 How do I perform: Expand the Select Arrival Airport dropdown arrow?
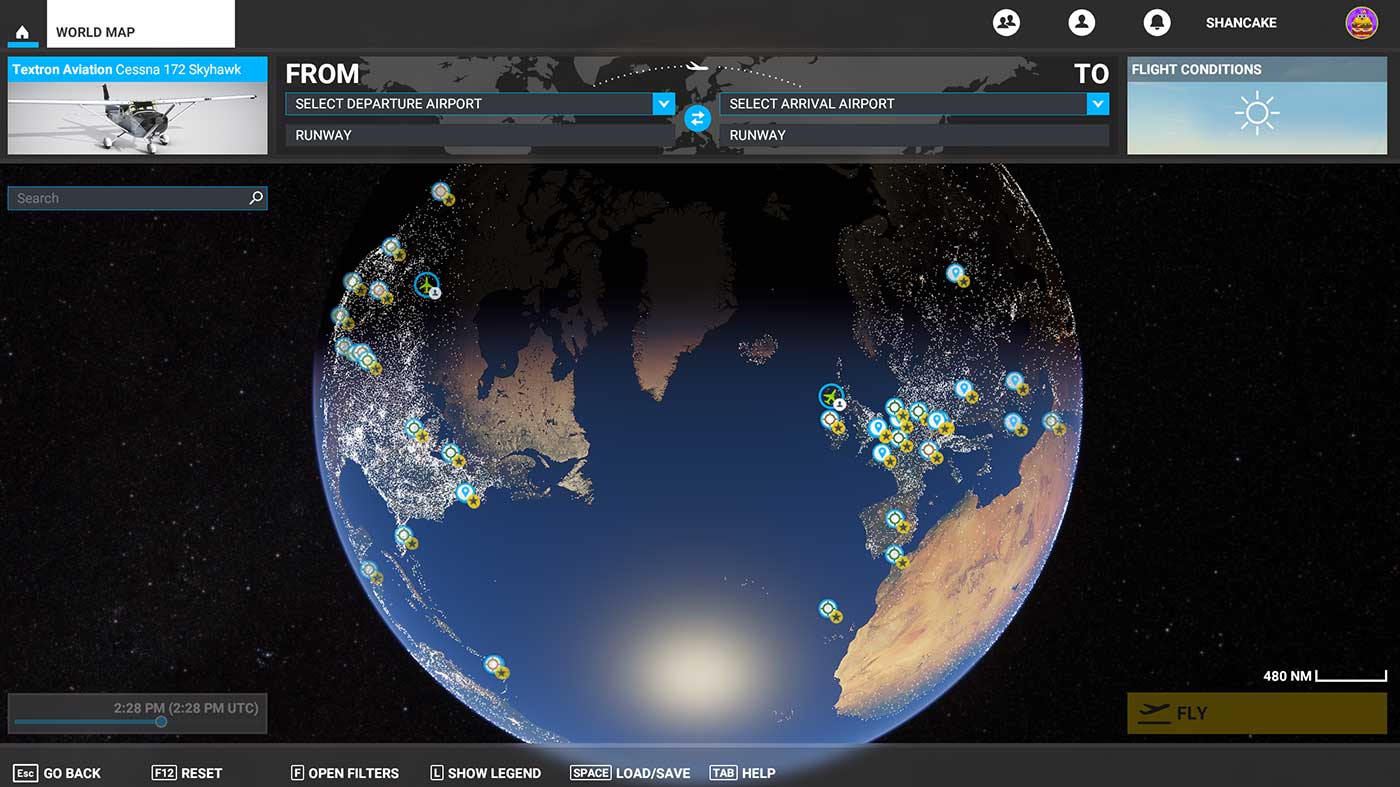[1098, 103]
